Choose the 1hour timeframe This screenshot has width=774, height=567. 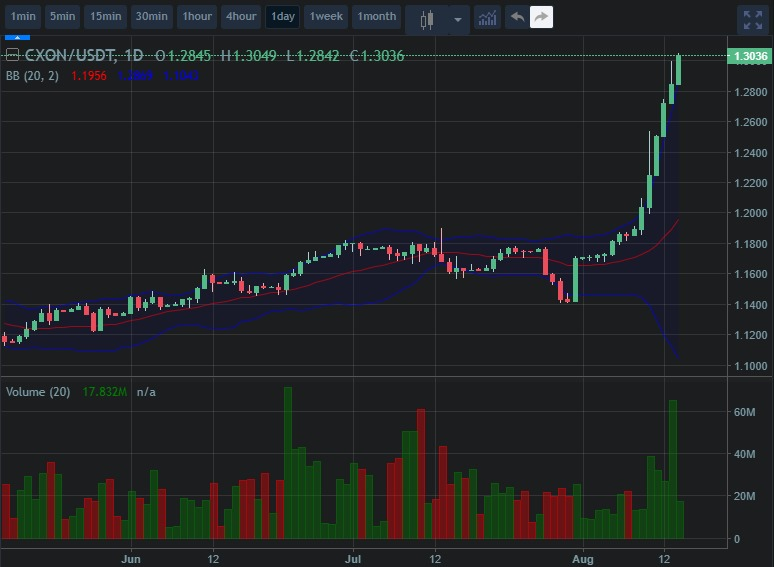coord(197,17)
